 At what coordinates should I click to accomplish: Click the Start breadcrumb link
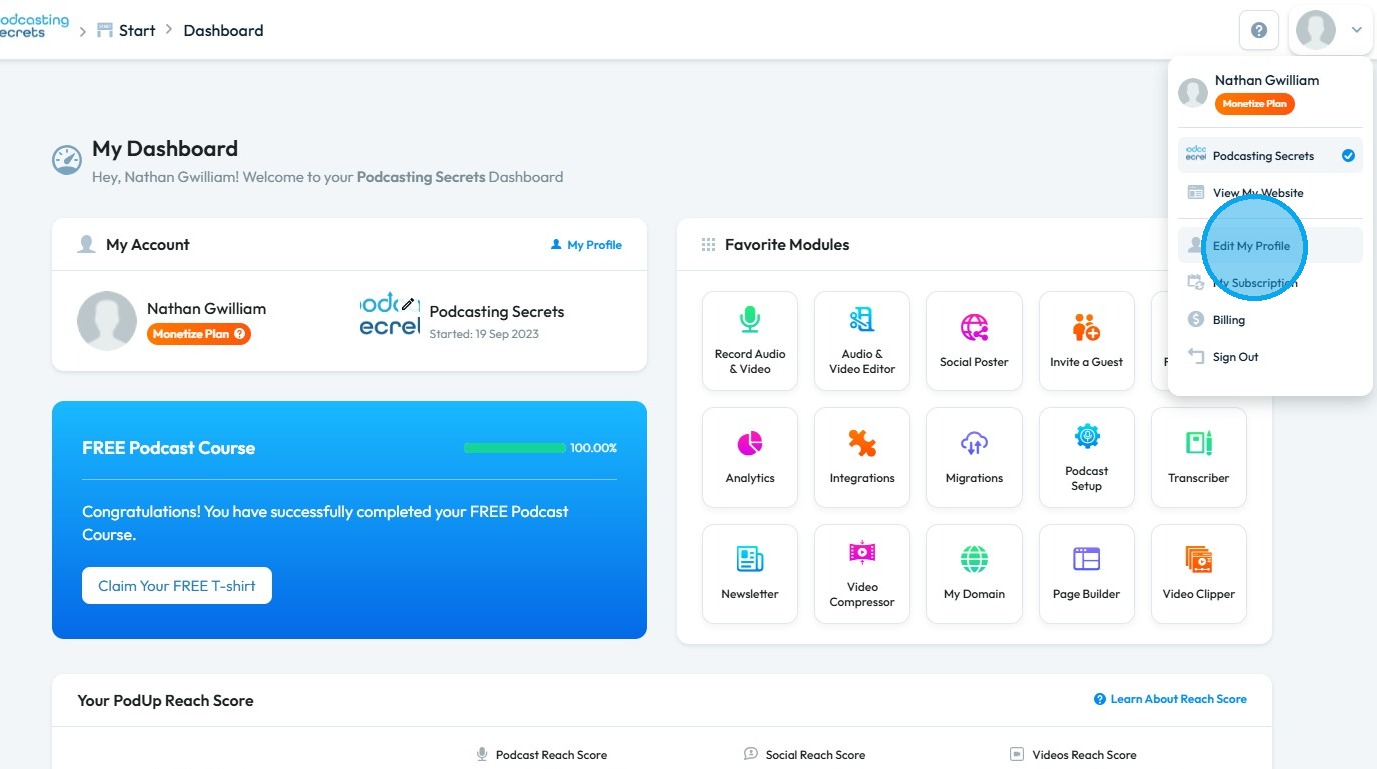[x=137, y=30]
